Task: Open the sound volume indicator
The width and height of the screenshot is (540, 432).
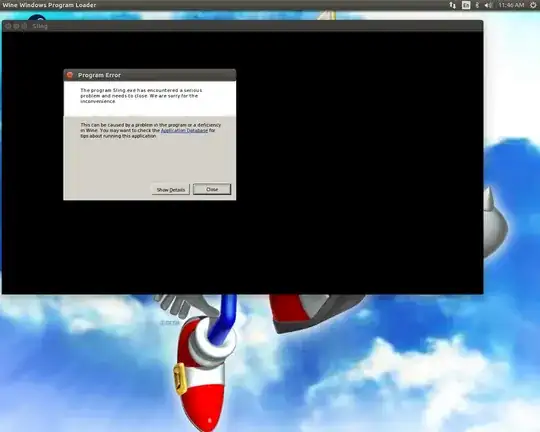Action: coord(488,5)
